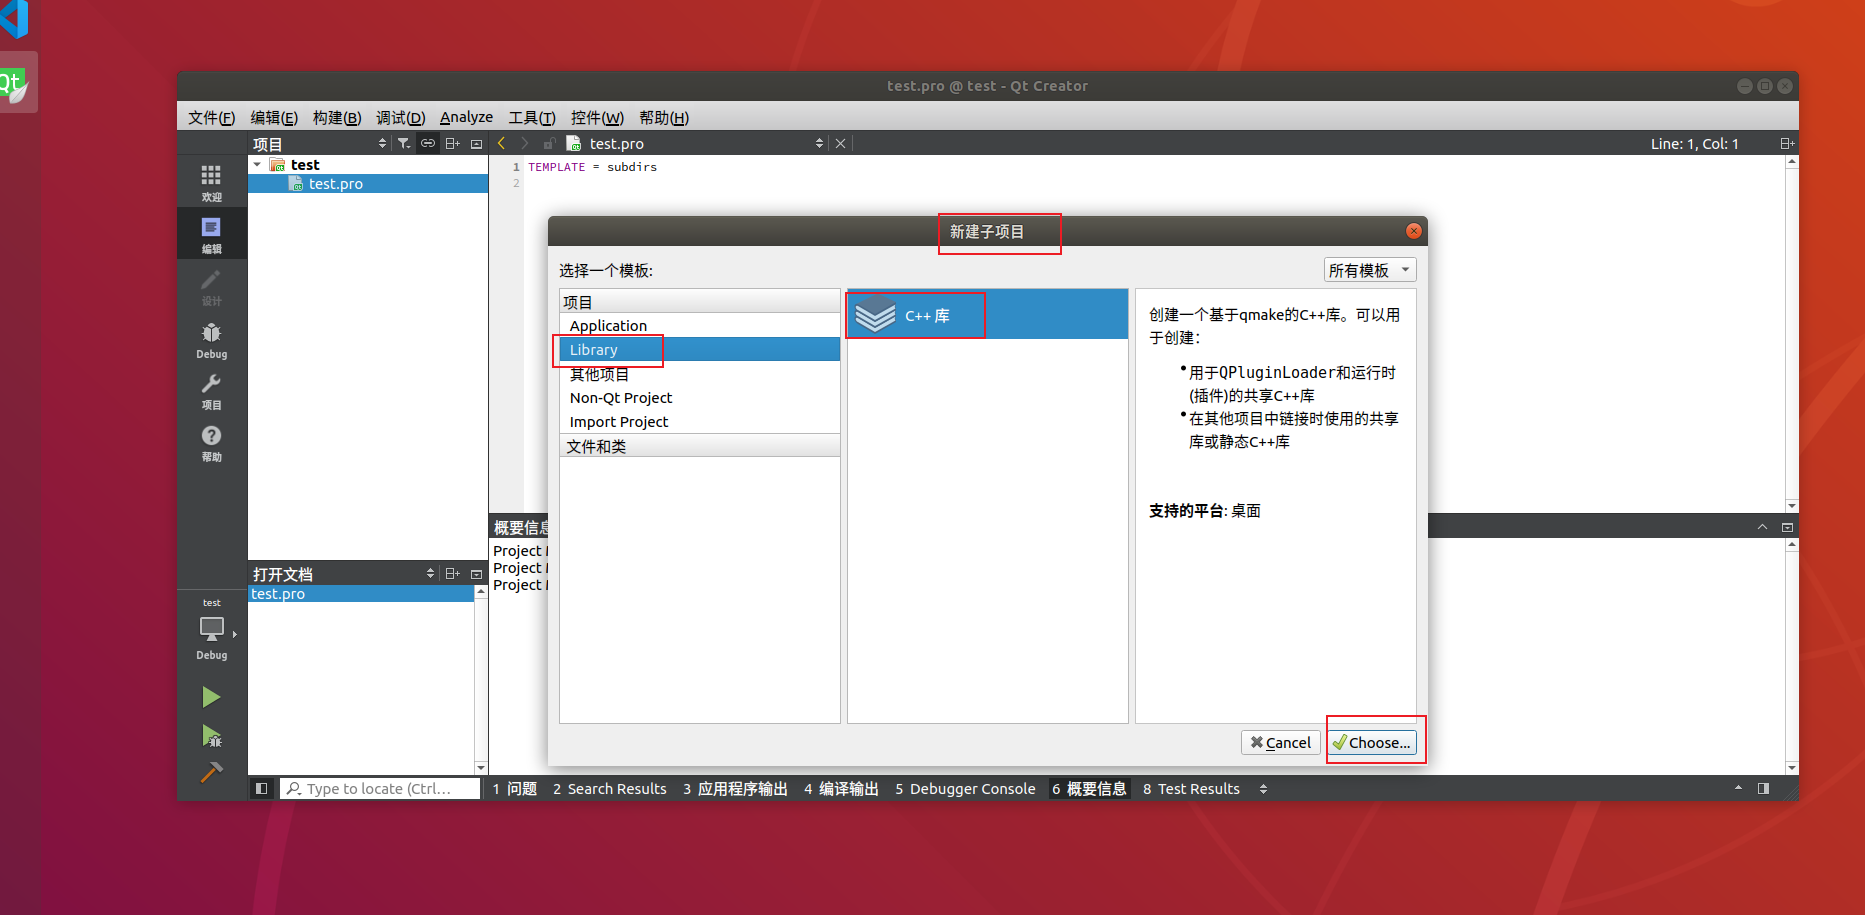
Task: Toggle right sidebar button in status bar
Action: [x=1763, y=788]
